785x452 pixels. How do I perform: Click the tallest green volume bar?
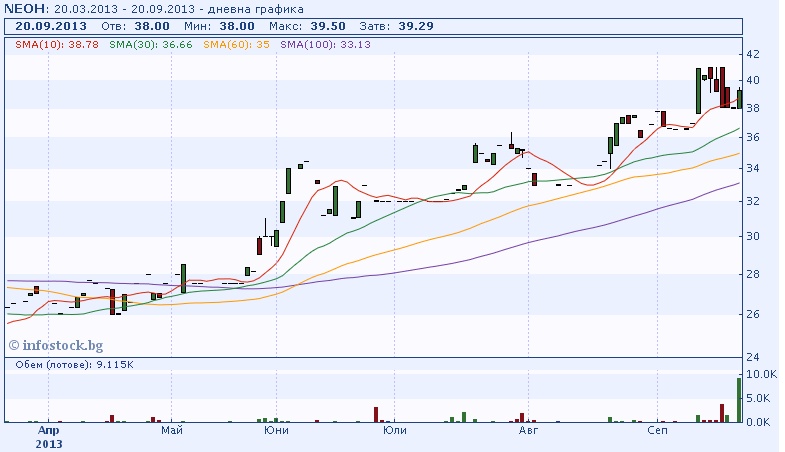point(739,400)
